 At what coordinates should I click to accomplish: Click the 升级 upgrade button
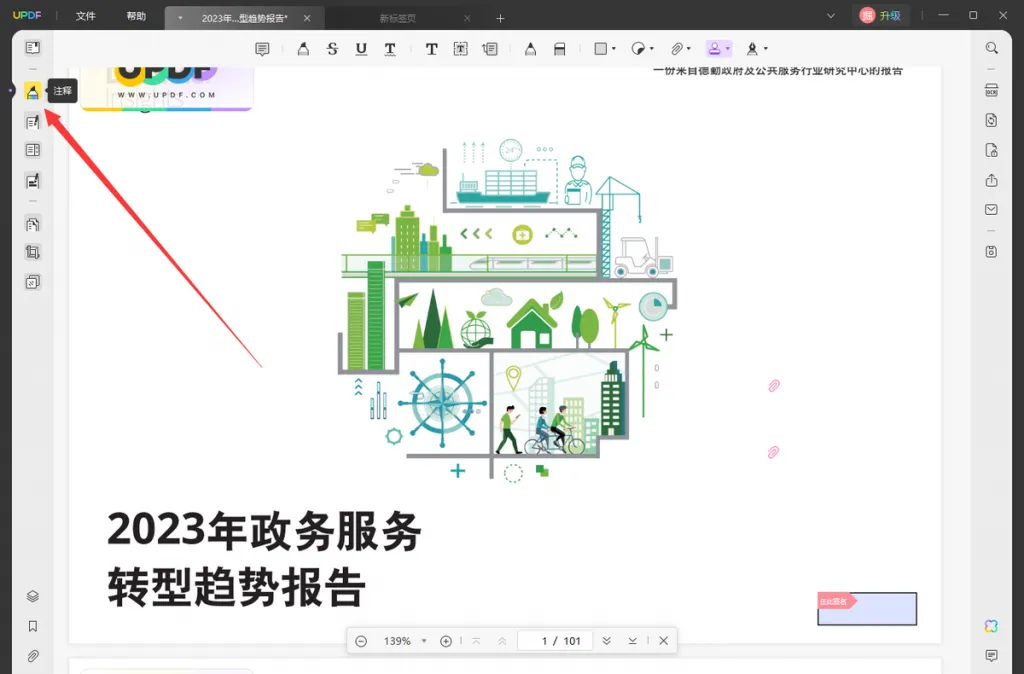(880, 16)
